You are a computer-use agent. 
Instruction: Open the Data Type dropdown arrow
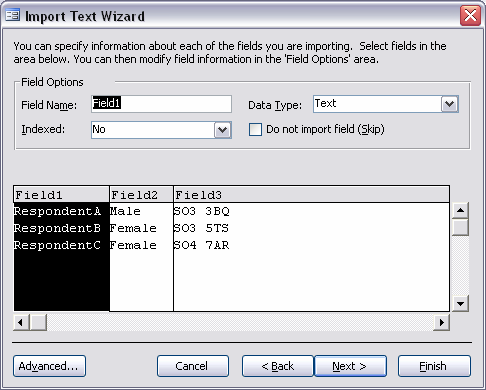(450, 104)
